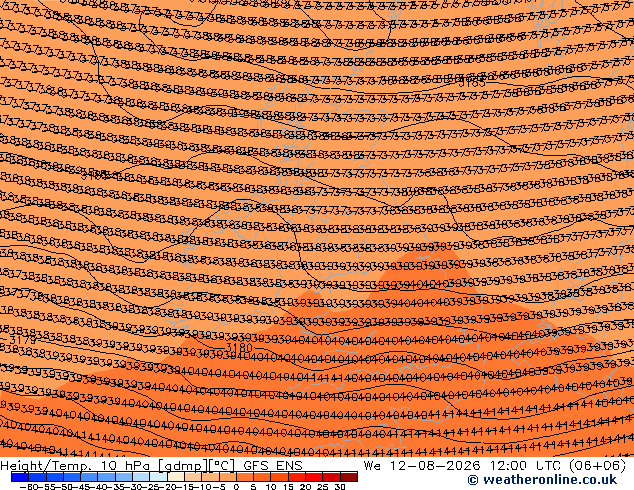Select the cream legend swatch between -20 and -15

point(175,477)
